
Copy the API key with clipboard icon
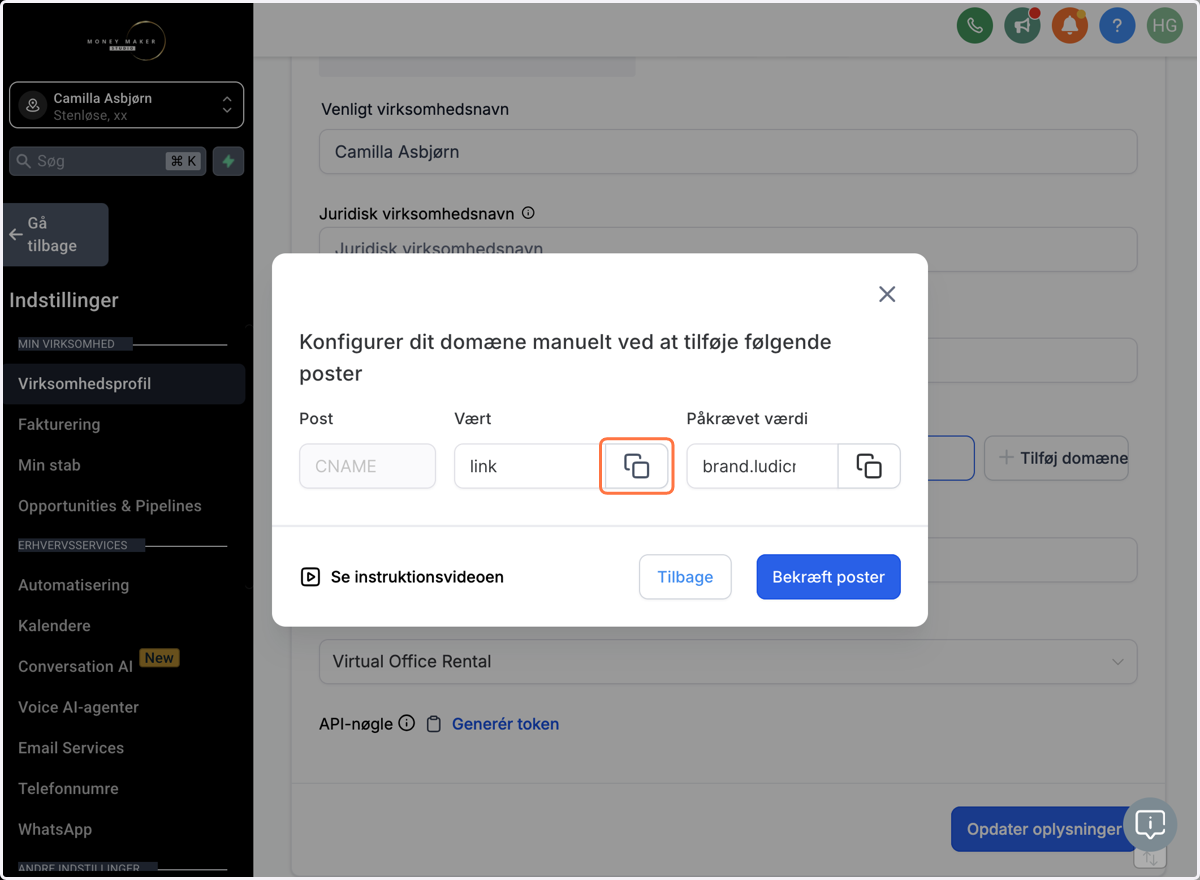[434, 724]
